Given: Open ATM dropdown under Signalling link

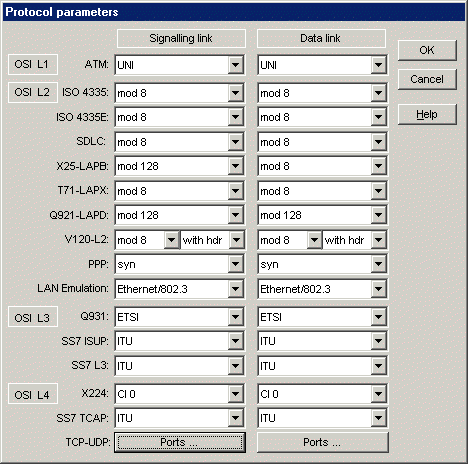Looking at the screenshot, I should pyautogui.click(x=235, y=64).
